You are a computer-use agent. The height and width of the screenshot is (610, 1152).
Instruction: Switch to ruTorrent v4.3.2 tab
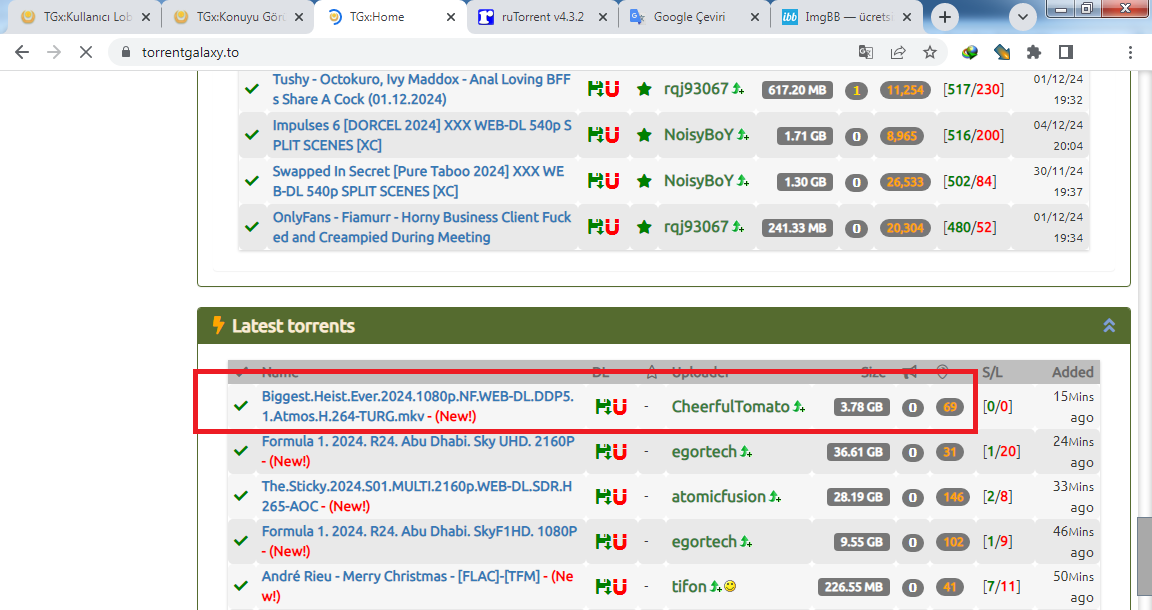(x=542, y=17)
